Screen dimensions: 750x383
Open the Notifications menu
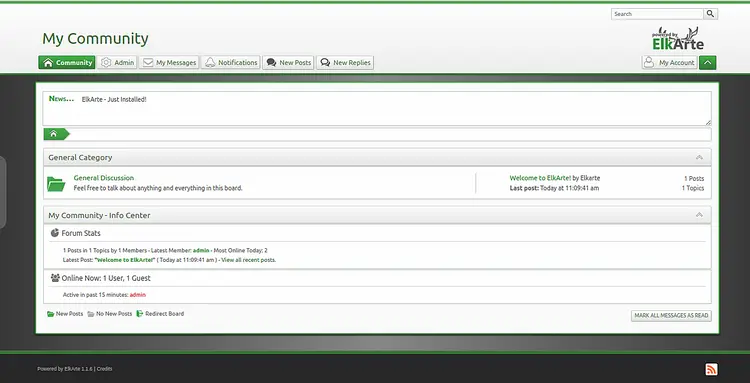tap(231, 63)
